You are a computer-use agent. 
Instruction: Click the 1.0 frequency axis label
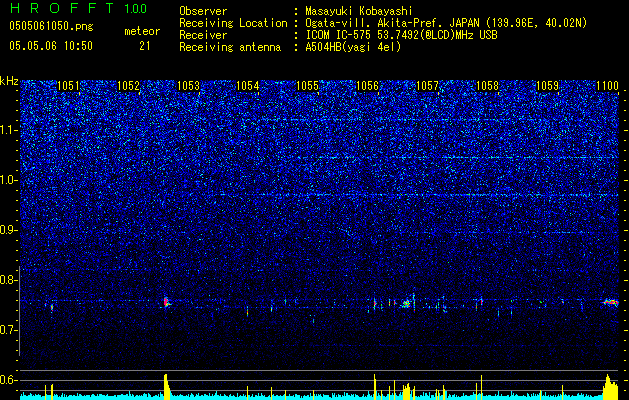coord(9,180)
